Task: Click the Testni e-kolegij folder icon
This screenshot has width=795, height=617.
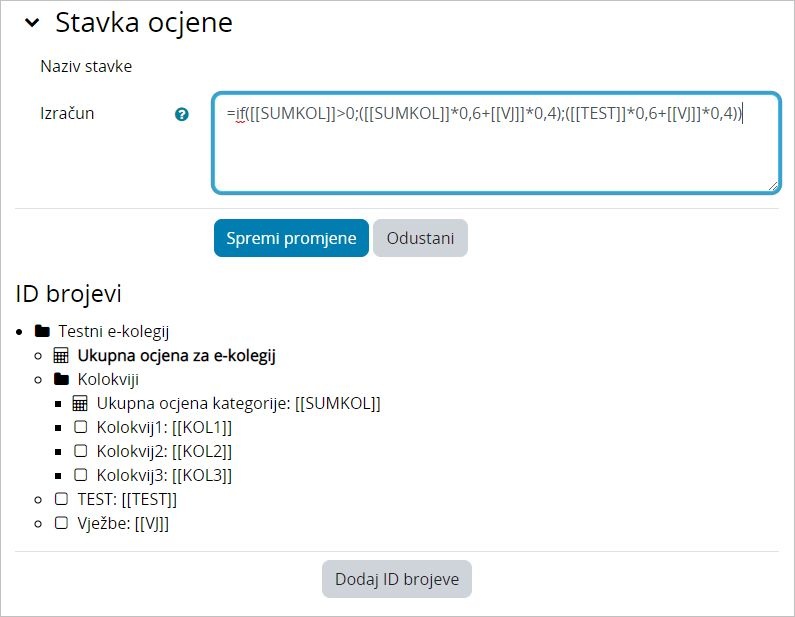Action: click(42, 331)
